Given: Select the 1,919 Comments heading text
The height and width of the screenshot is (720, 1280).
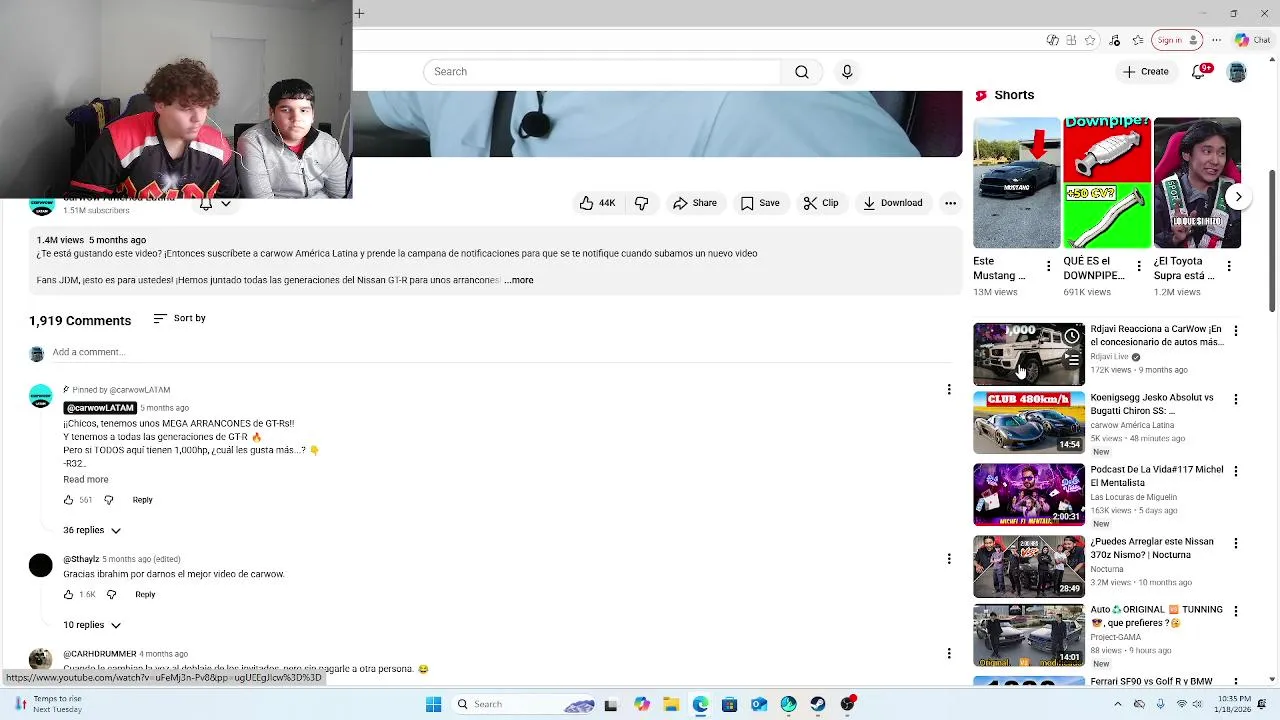Looking at the screenshot, I should pyautogui.click(x=80, y=321).
